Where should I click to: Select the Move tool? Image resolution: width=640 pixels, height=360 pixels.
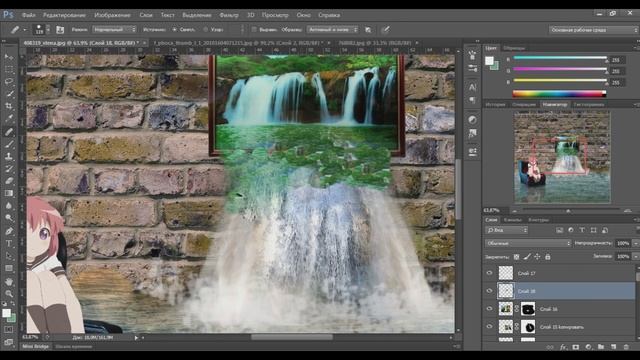point(9,57)
